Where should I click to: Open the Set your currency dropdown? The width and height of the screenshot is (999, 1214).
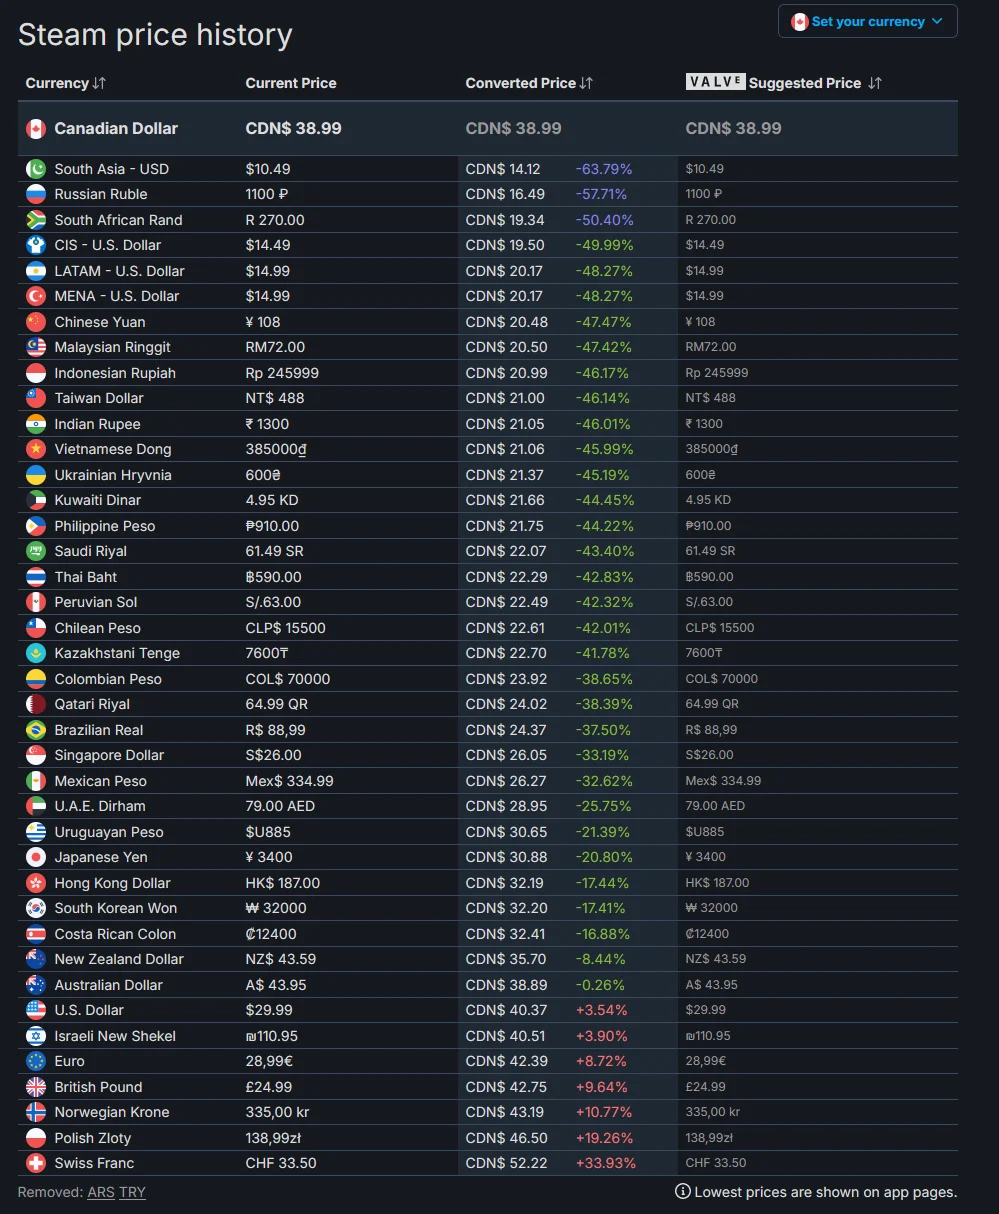pos(867,21)
